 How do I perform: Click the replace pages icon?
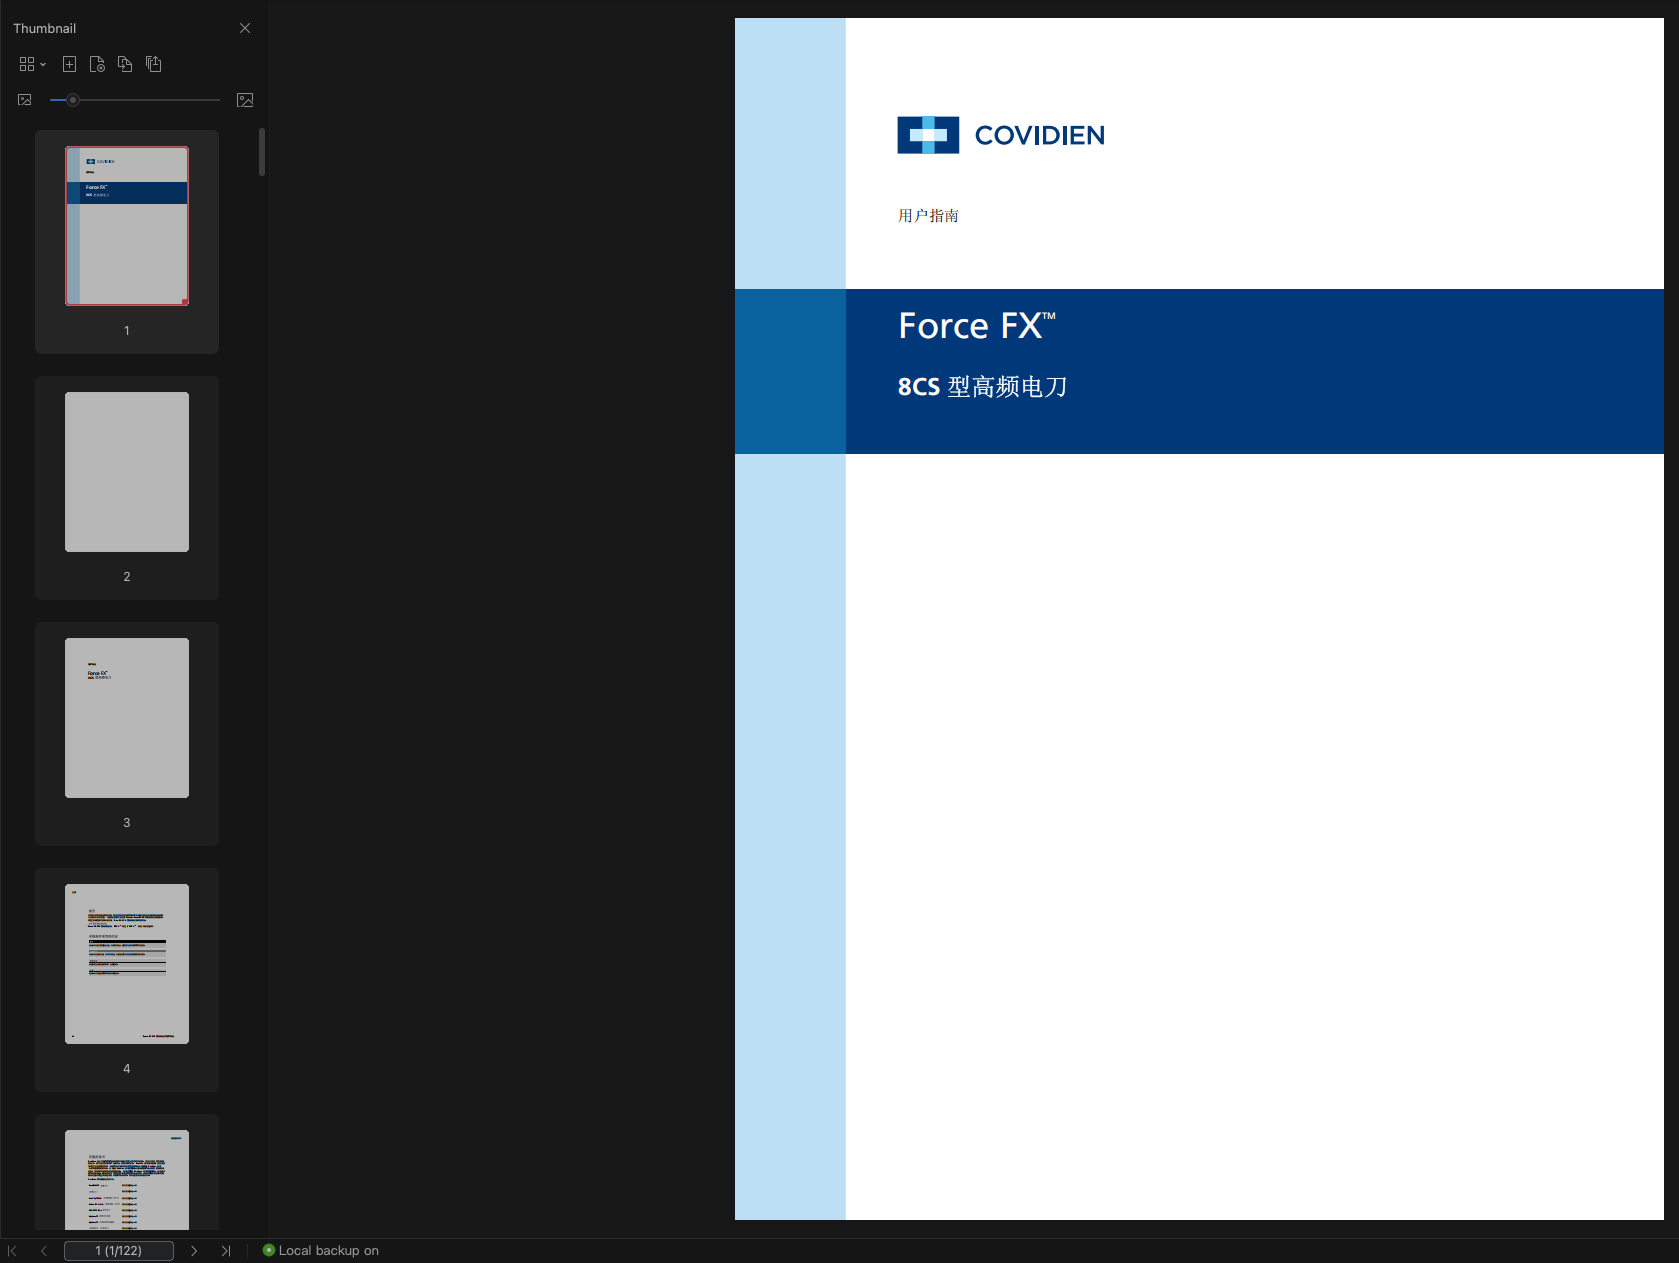pos(125,64)
